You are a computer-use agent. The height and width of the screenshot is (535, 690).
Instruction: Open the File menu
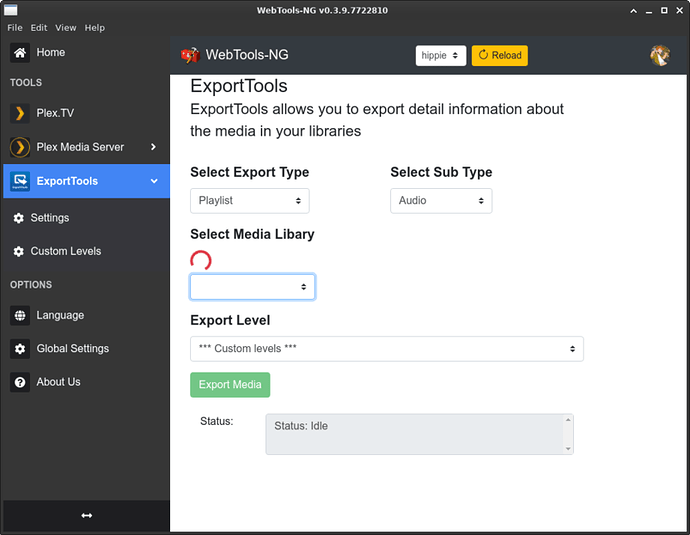pyautogui.click(x=15, y=28)
